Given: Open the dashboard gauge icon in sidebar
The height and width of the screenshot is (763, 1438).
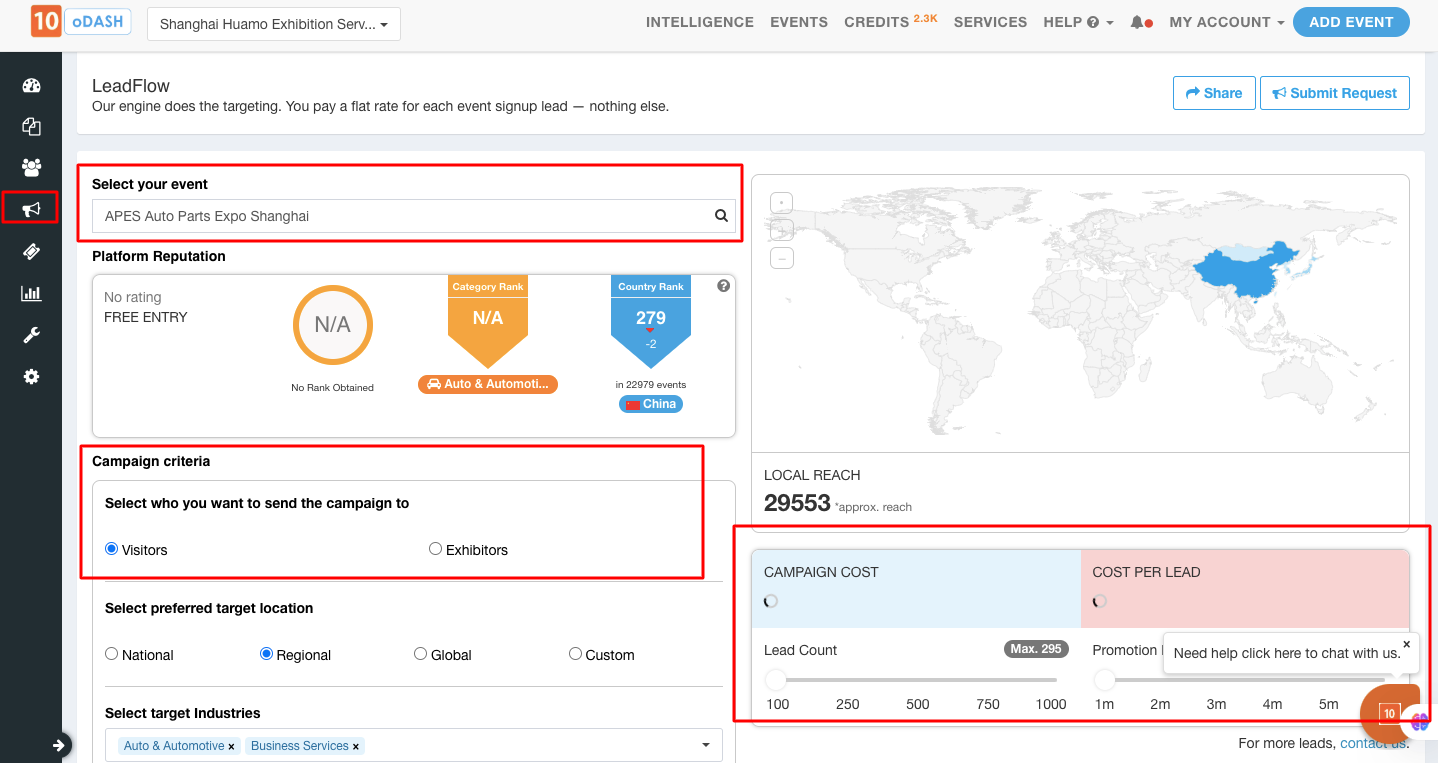Looking at the screenshot, I should click(x=31, y=85).
